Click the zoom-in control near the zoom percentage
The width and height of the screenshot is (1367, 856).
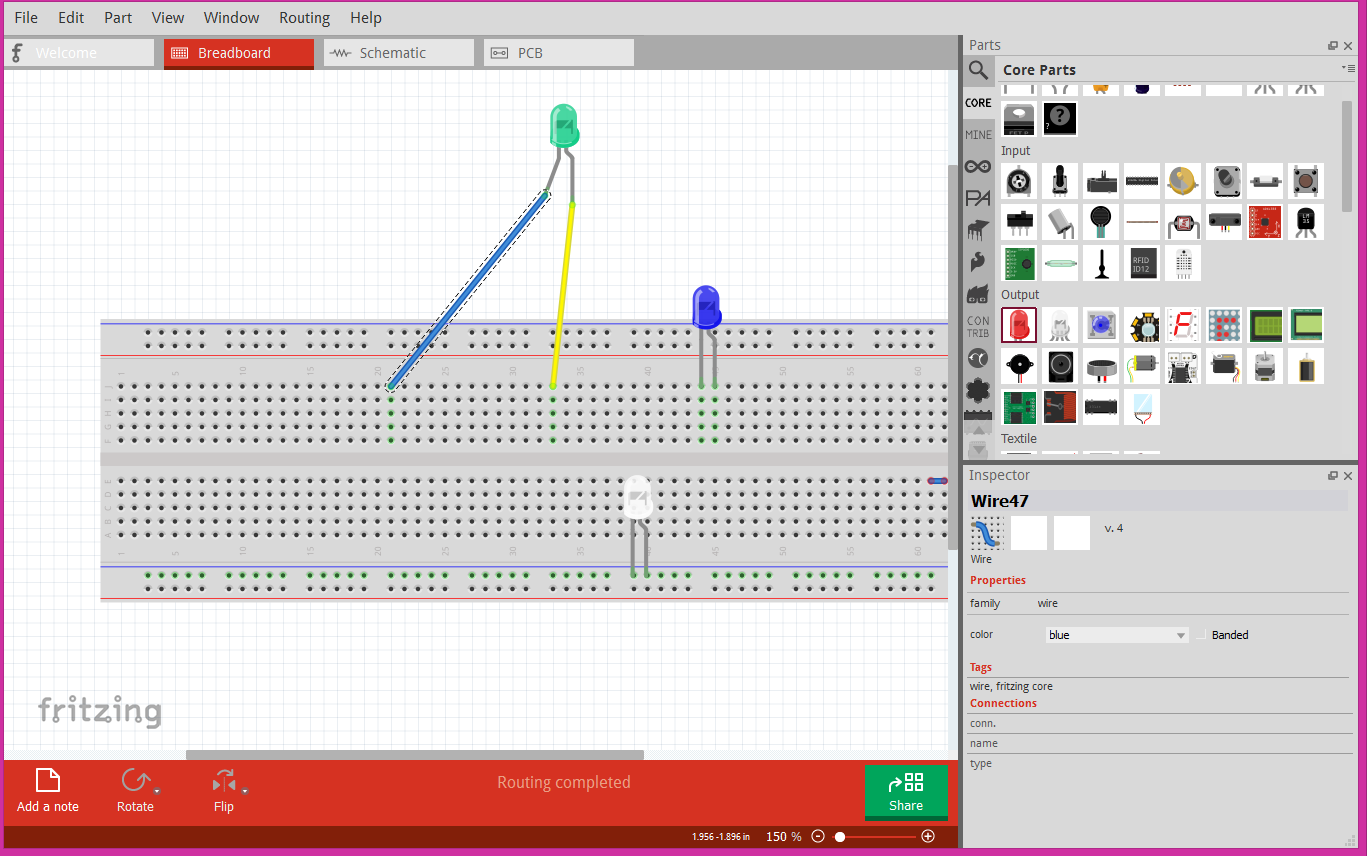coord(927,836)
